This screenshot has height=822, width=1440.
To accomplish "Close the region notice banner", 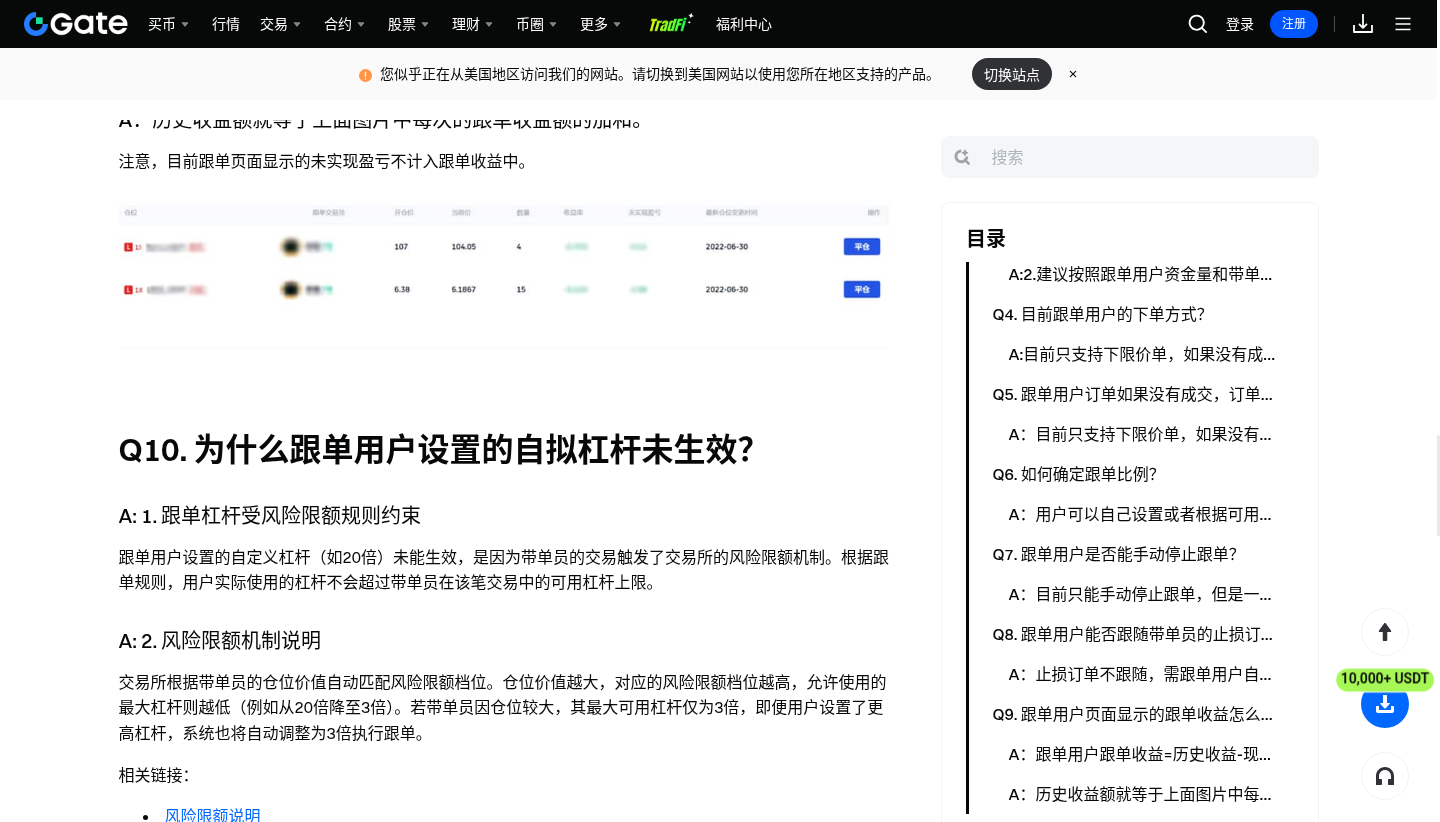I will point(1073,74).
